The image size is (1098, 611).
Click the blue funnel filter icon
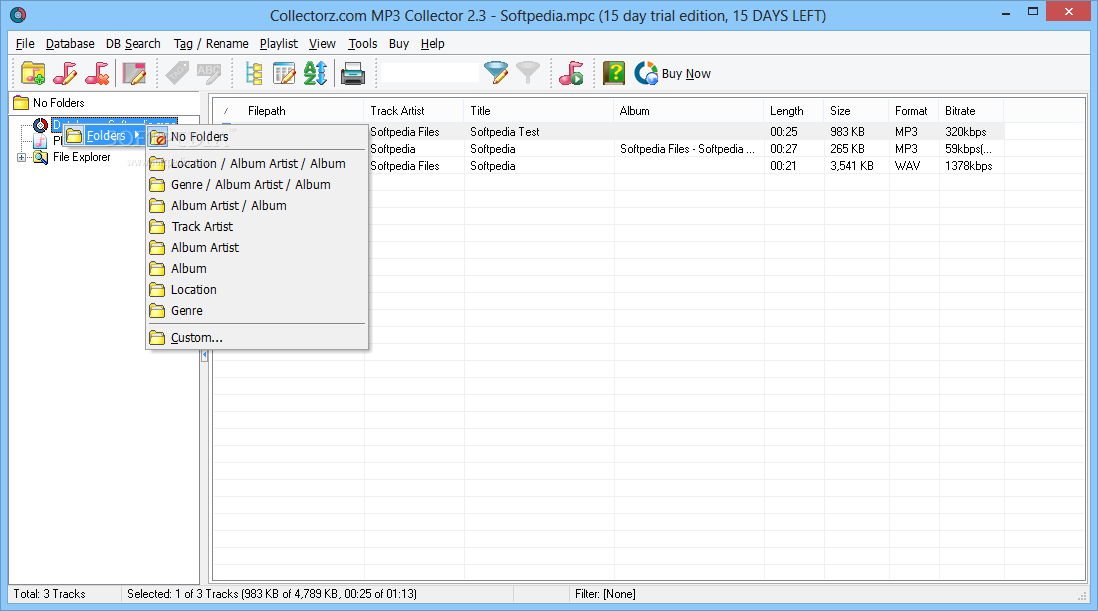[496, 73]
